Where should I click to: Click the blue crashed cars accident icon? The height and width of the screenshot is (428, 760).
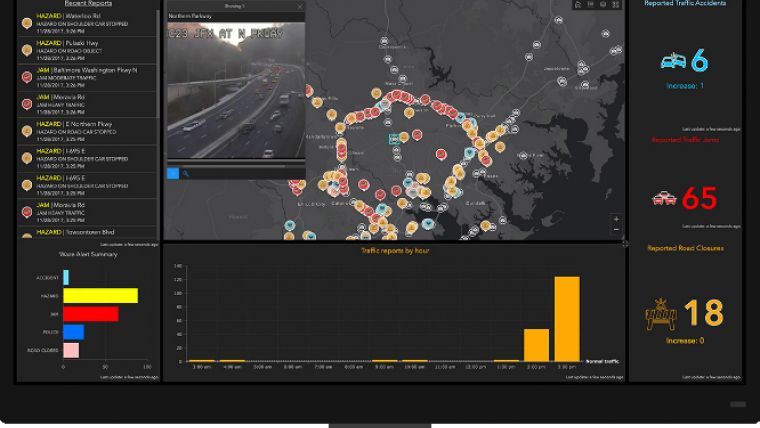pos(673,61)
